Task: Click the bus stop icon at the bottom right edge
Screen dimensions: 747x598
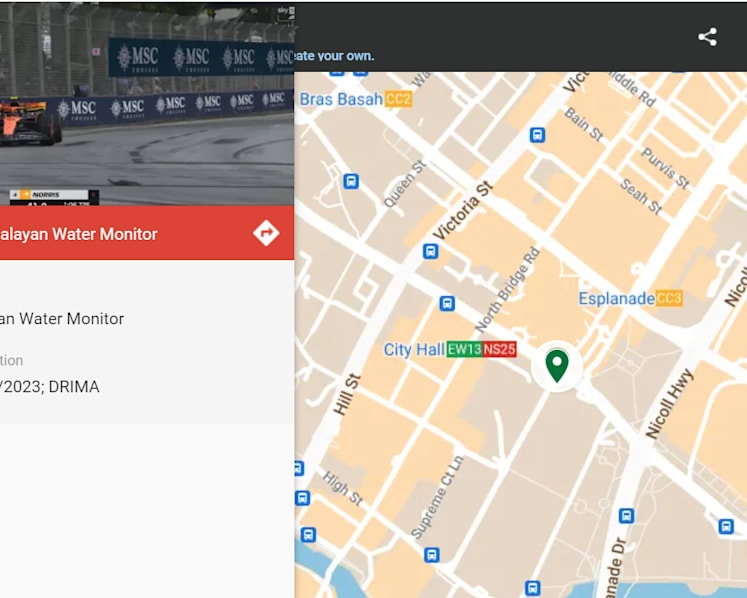Action: pyautogui.click(x=726, y=527)
